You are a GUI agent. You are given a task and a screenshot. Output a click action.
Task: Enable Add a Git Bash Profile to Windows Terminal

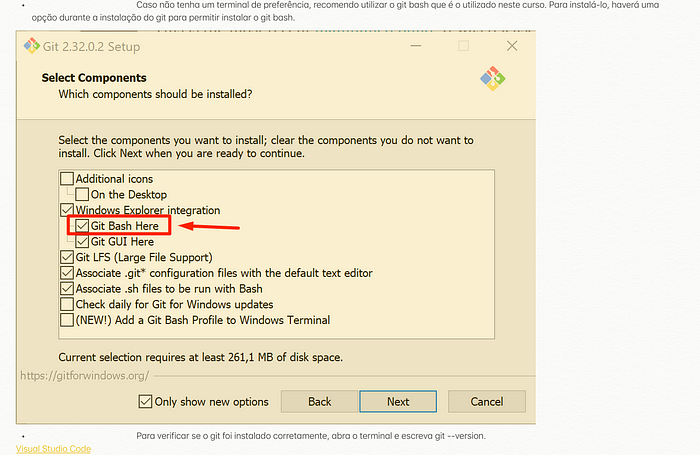tap(67, 320)
